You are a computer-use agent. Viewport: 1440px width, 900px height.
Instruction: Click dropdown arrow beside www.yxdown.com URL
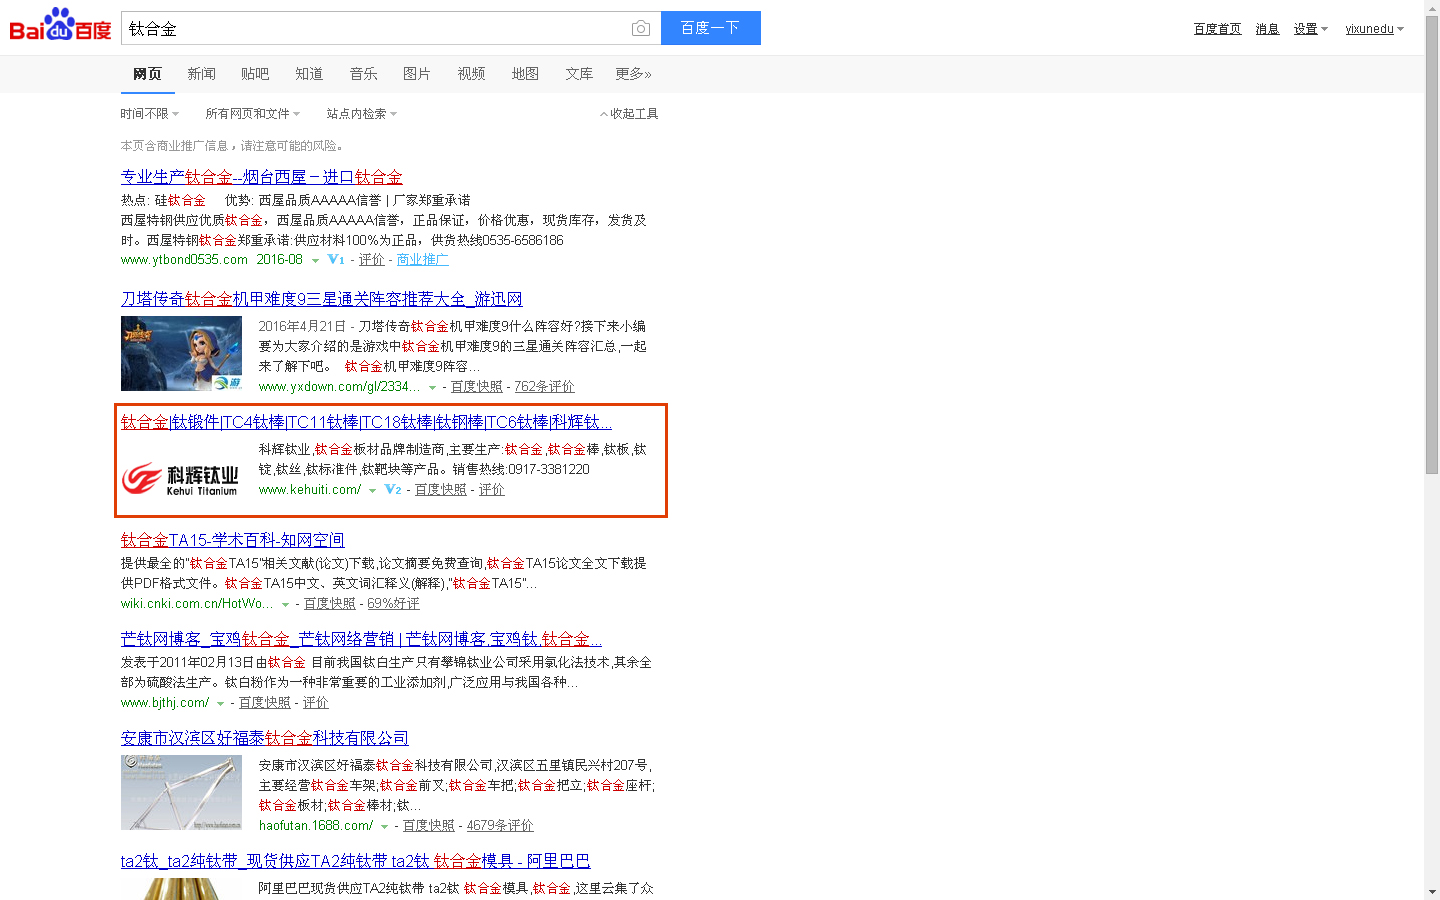432,388
